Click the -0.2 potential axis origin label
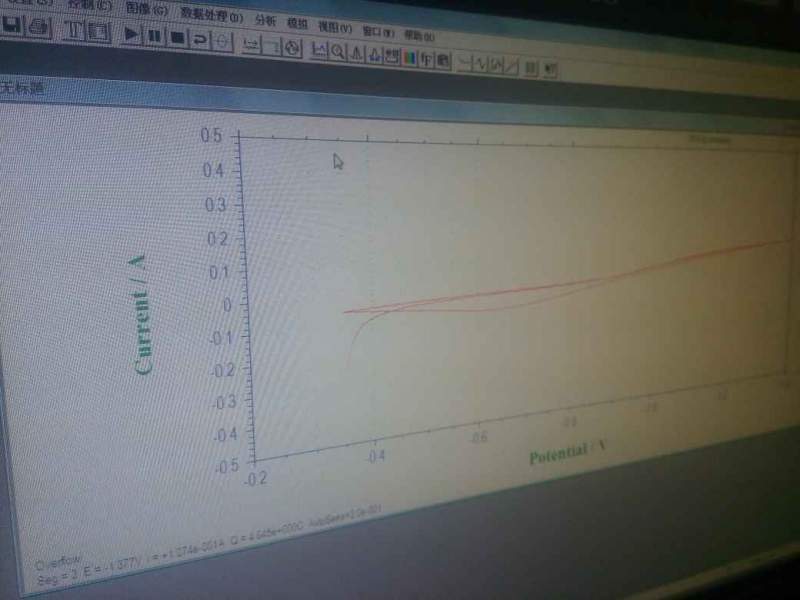The height and width of the screenshot is (600, 800). coord(255,478)
